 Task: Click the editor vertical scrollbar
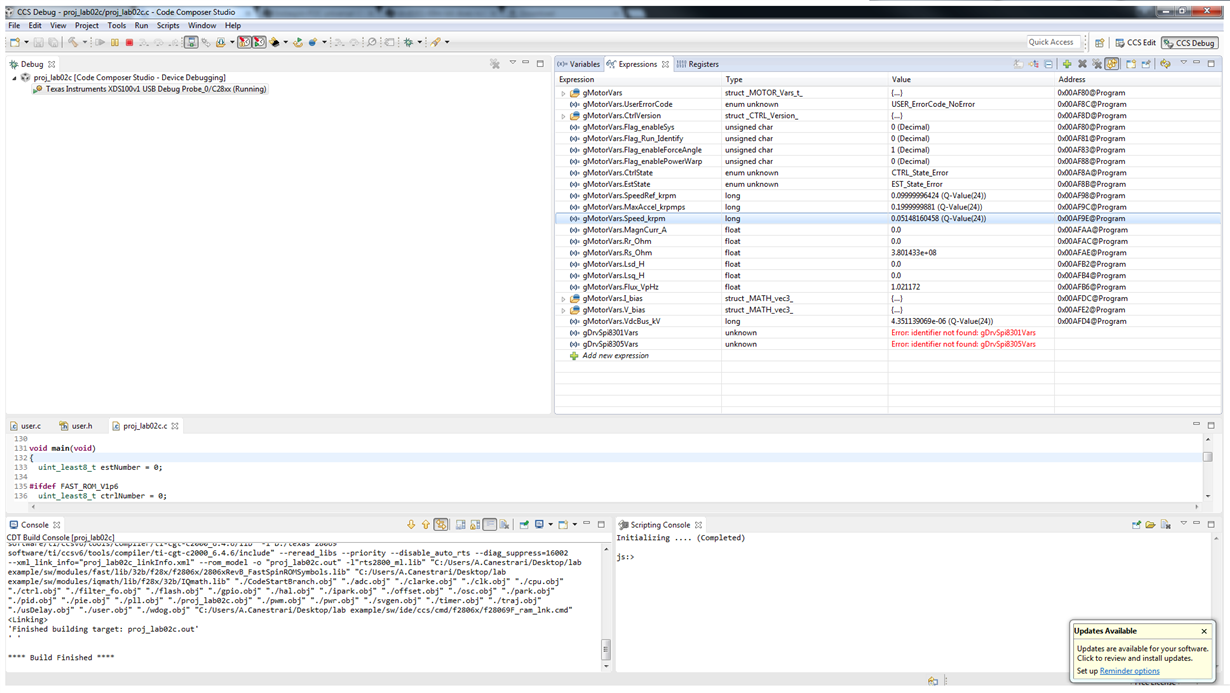click(x=1208, y=467)
